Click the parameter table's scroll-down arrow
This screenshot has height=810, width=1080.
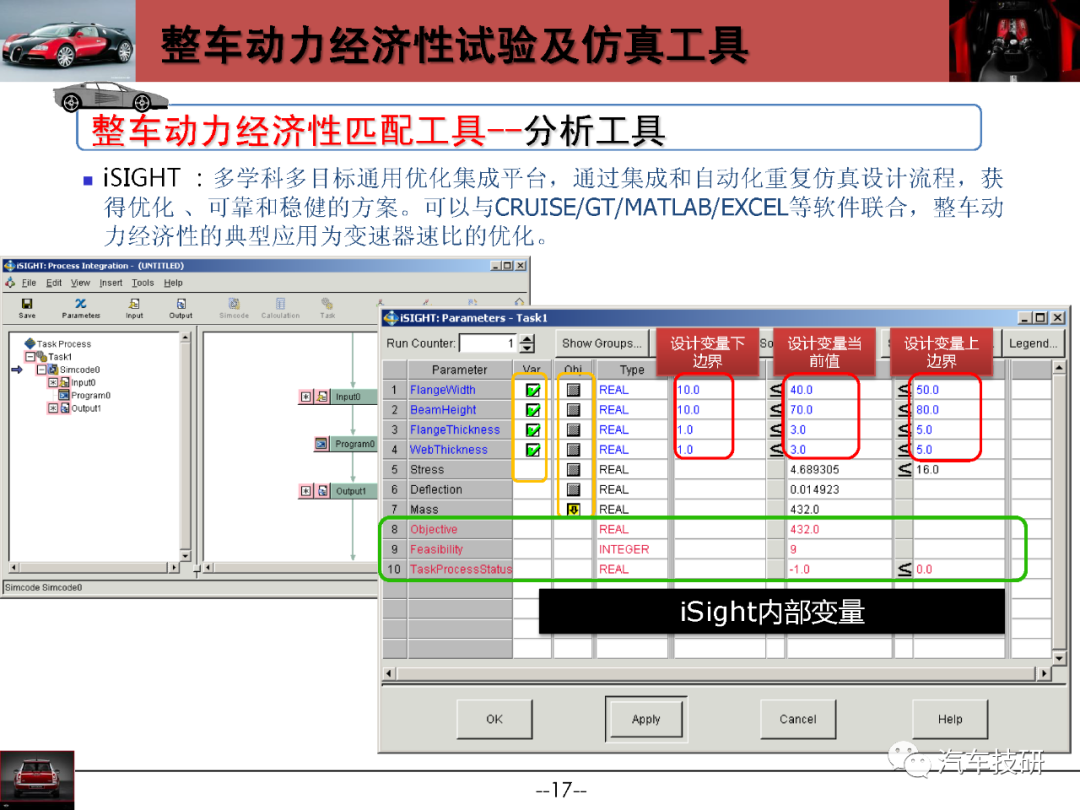click(1059, 658)
